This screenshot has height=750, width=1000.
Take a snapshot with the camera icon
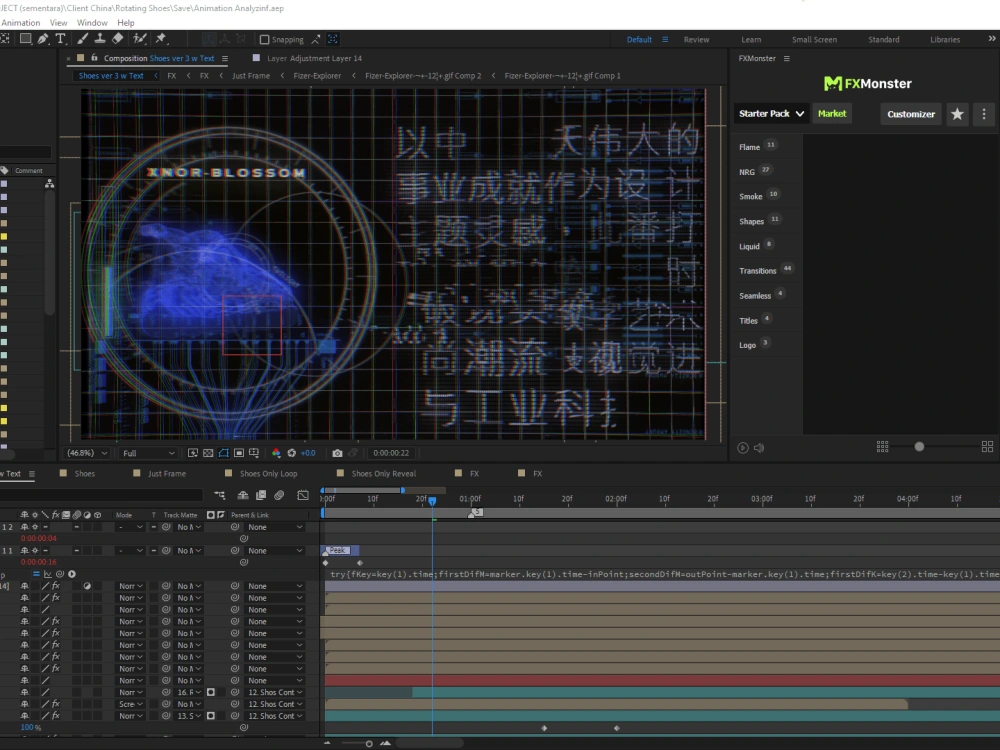click(x=338, y=452)
